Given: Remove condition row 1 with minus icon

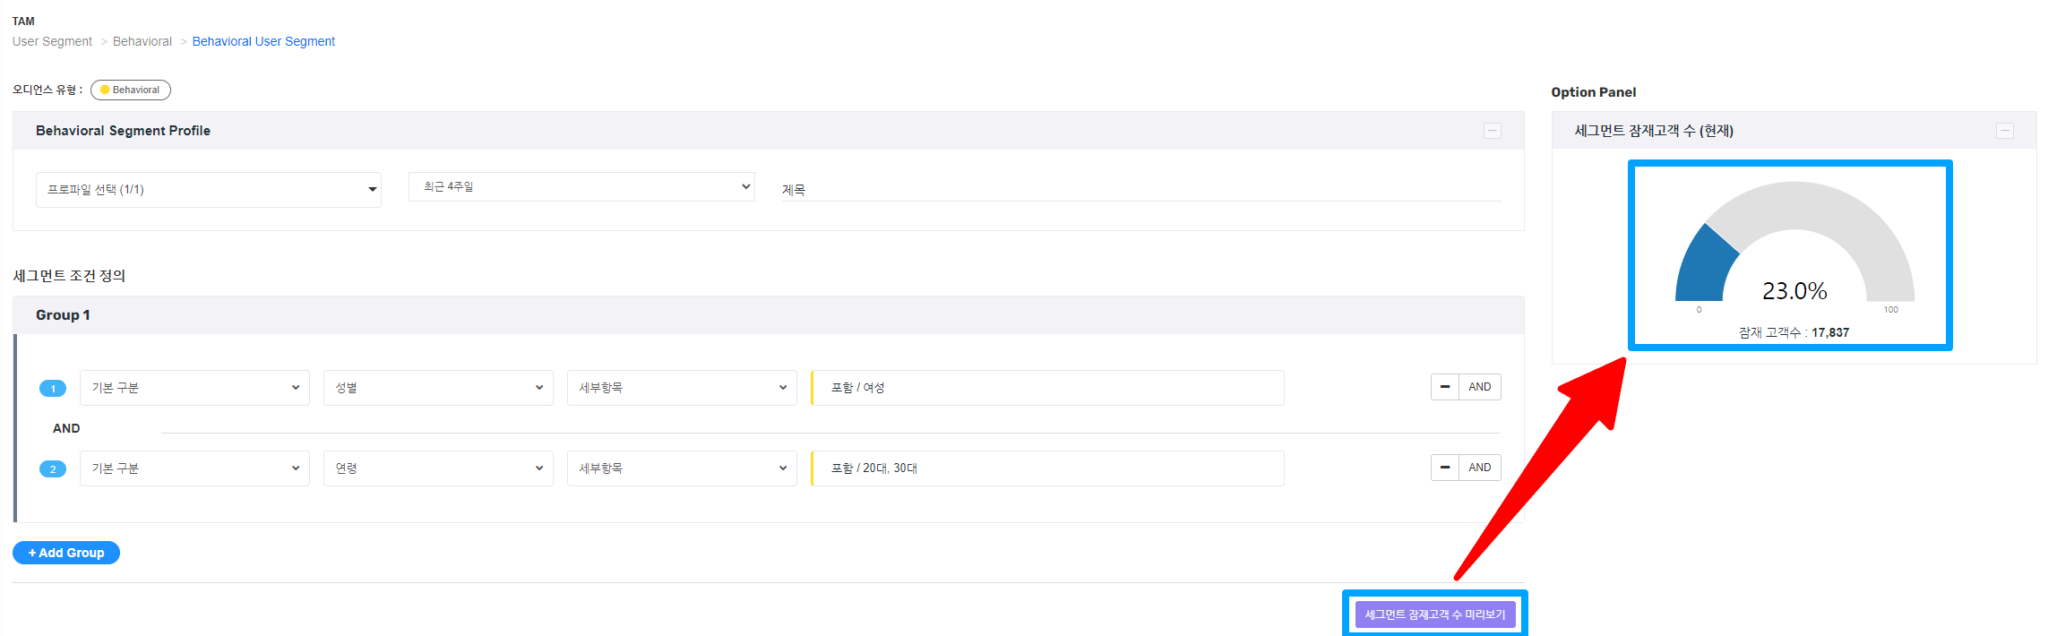Looking at the screenshot, I should pyautogui.click(x=1444, y=387).
